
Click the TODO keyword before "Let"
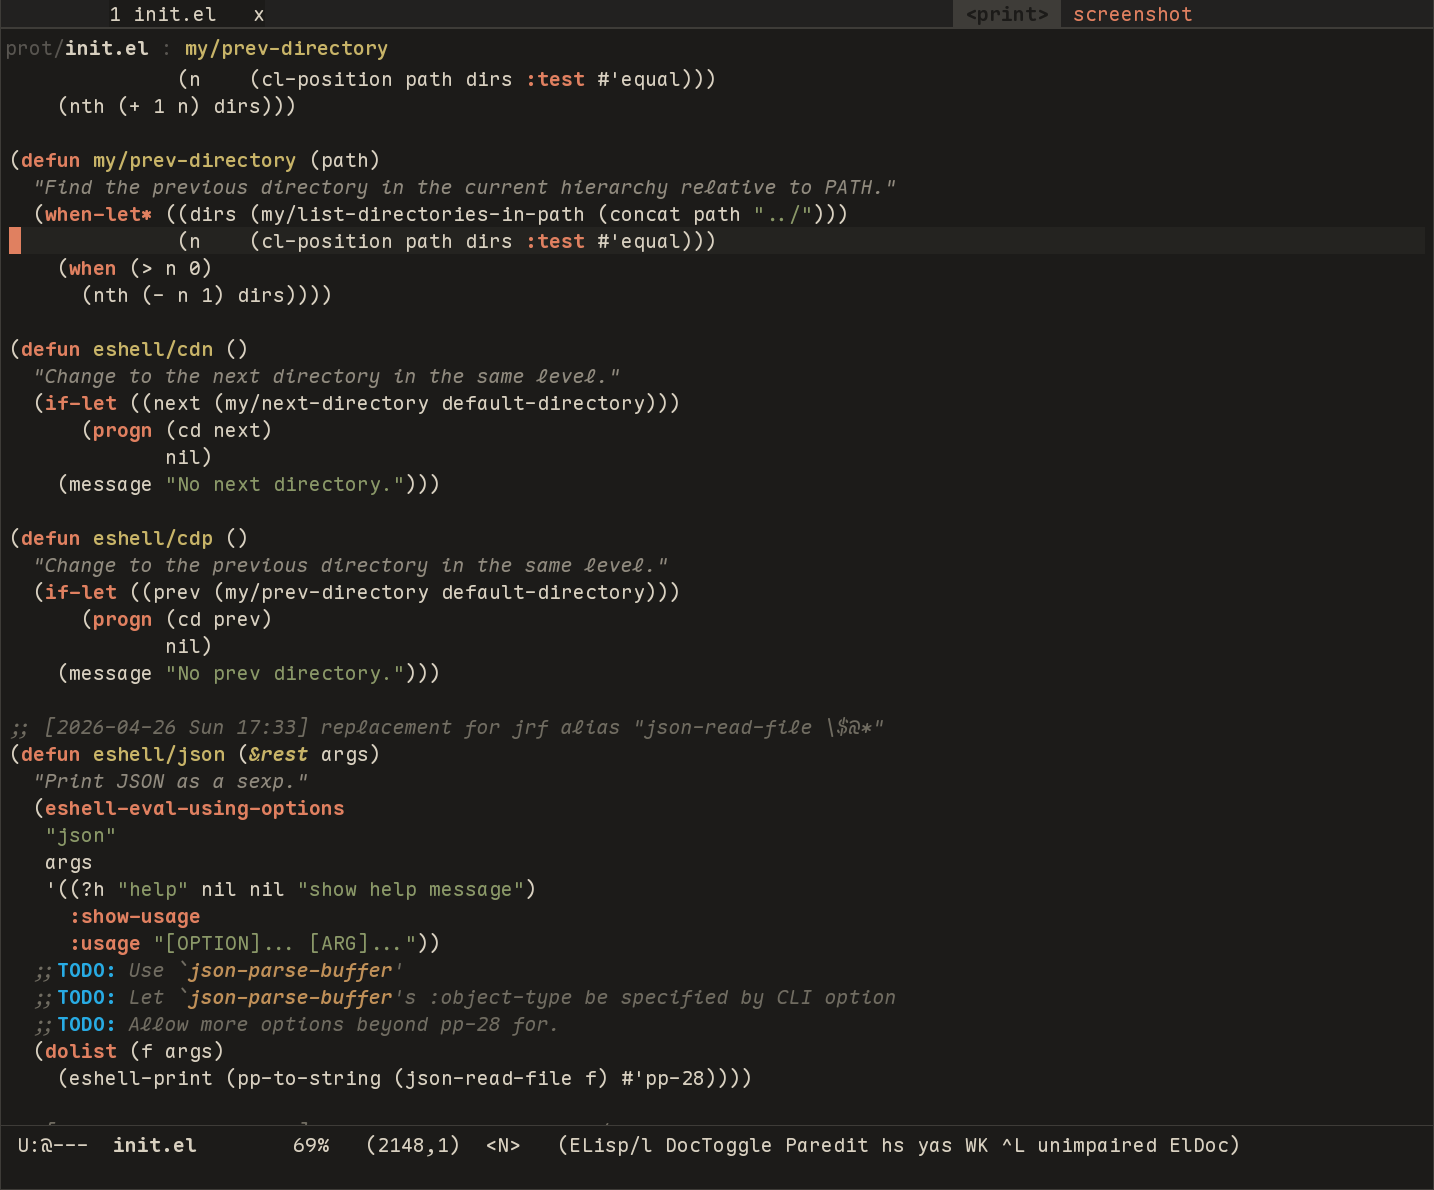(87, 997)
